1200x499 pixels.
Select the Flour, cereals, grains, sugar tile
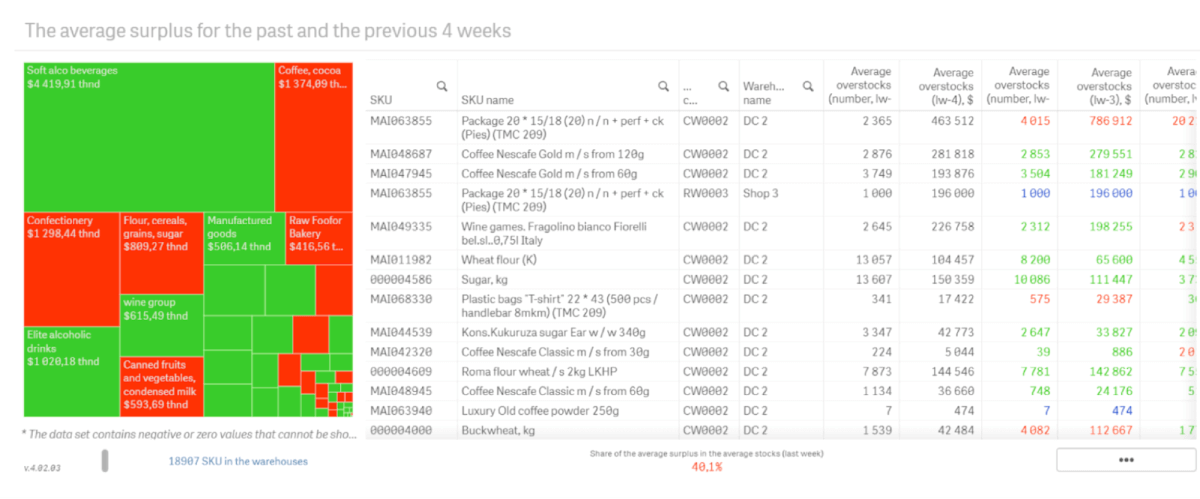161,251
